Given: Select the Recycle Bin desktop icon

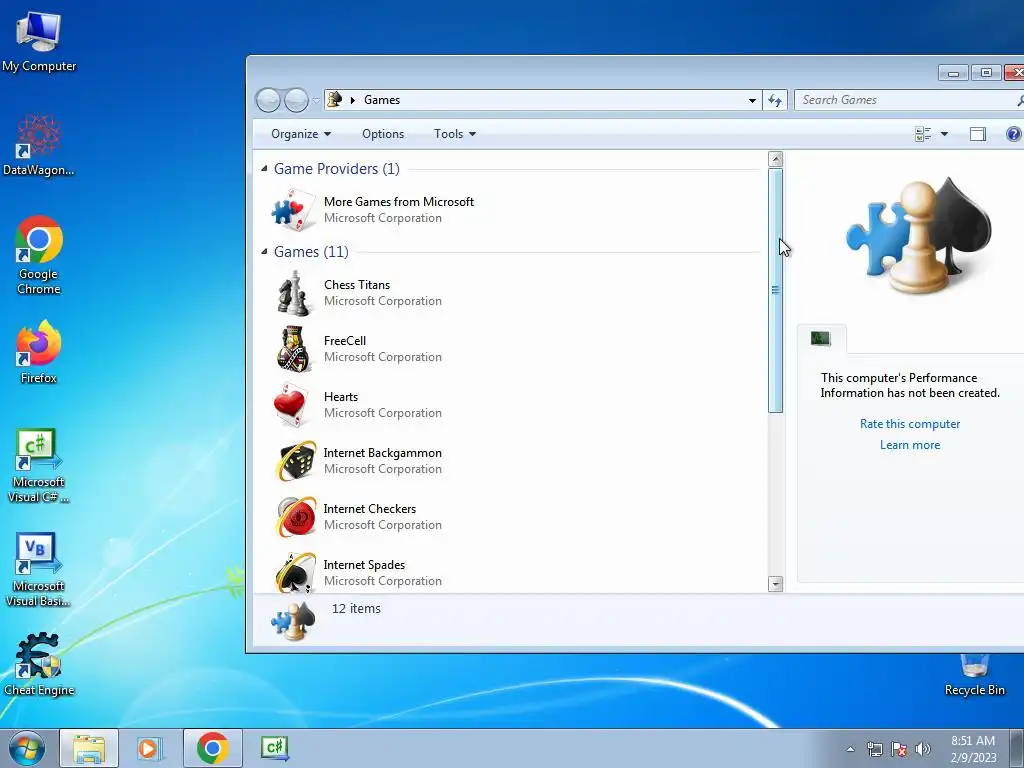Looking at the screenshot, I should [974, 675].
